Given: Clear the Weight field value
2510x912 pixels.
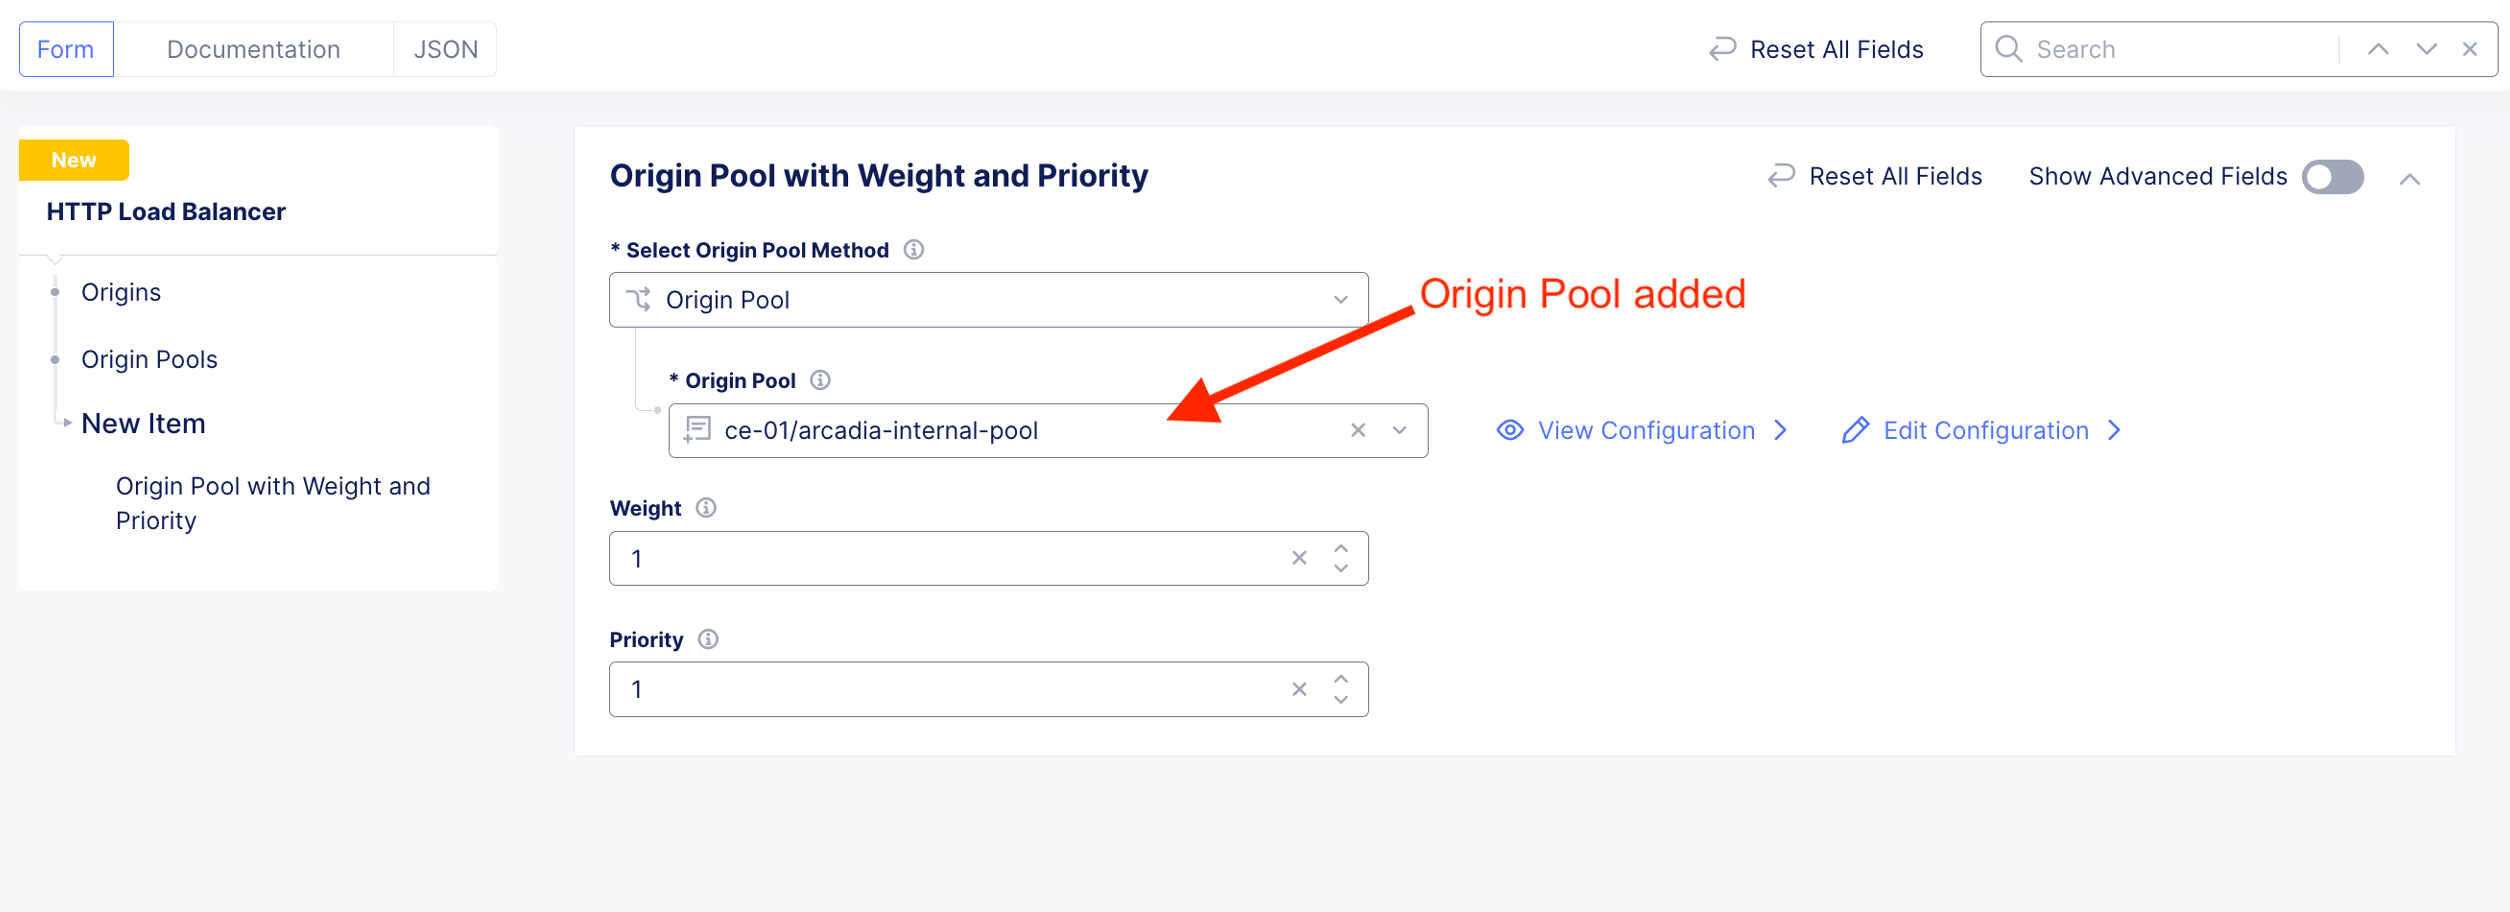Looking at the screenshot, I should tap(1299, 558).
